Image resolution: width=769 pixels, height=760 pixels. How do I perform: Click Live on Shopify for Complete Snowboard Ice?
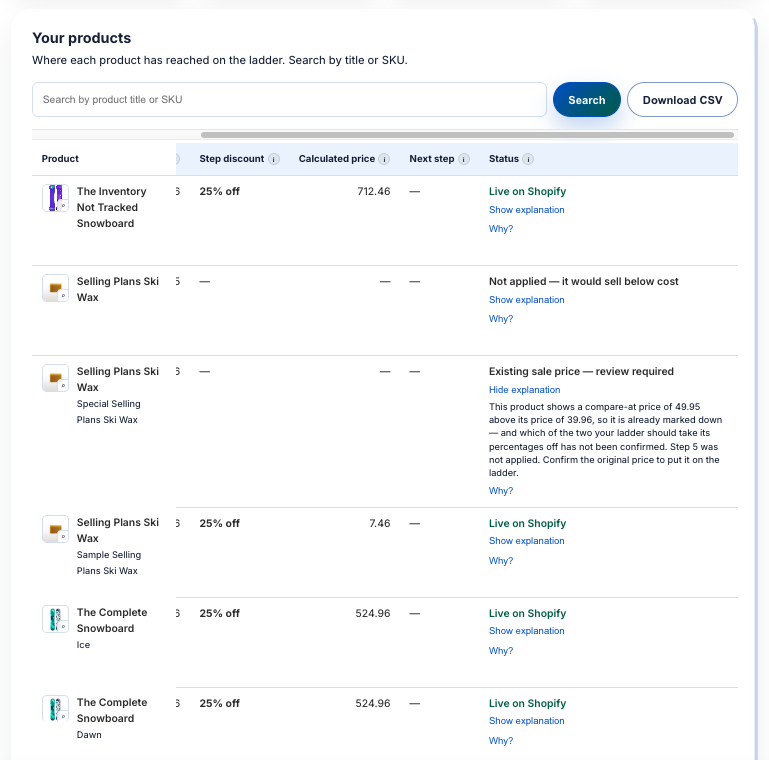pos(527,613)
